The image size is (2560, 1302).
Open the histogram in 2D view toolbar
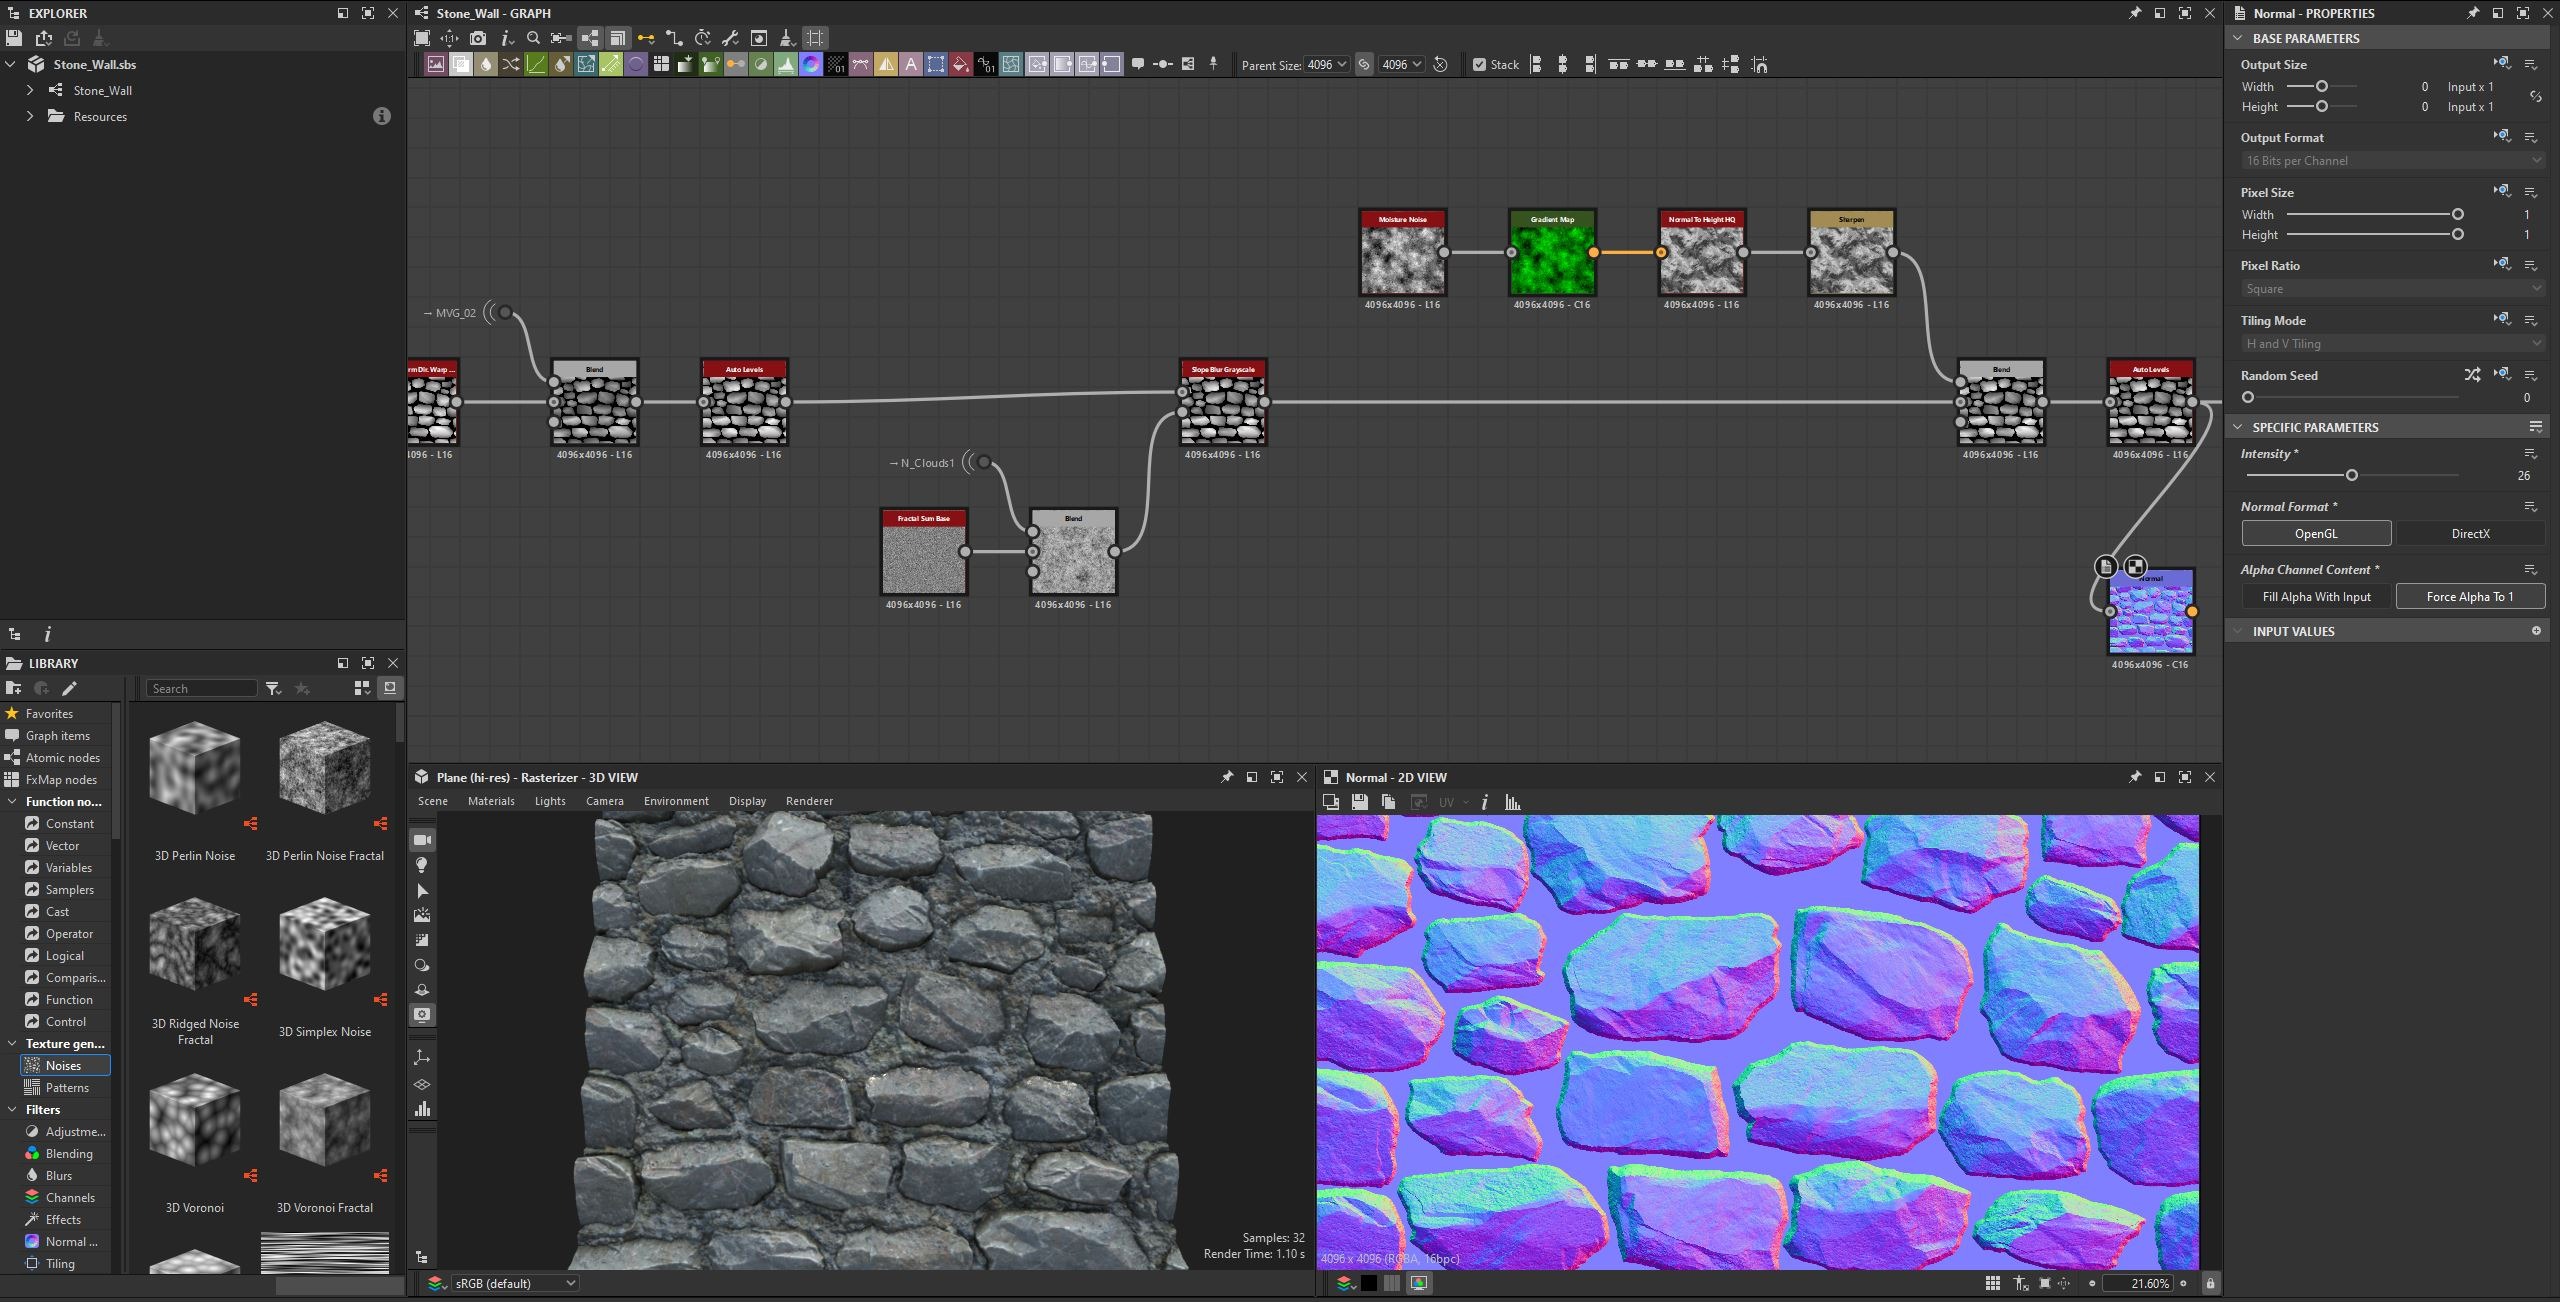(1512, 802)
